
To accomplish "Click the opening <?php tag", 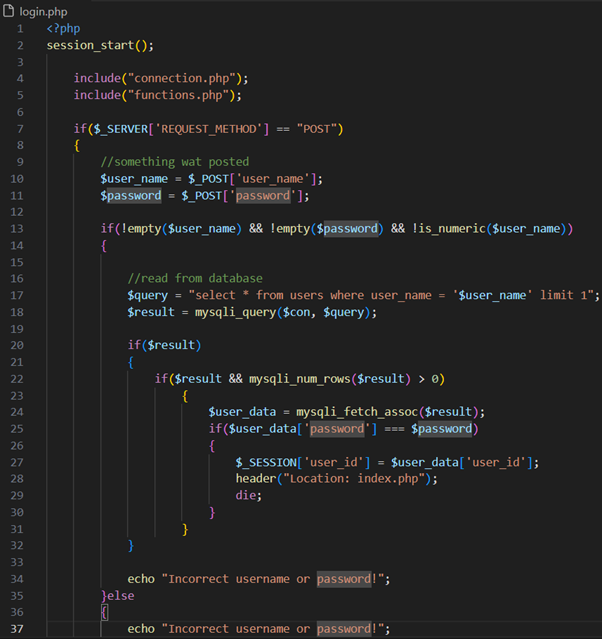I will (62, 28).
